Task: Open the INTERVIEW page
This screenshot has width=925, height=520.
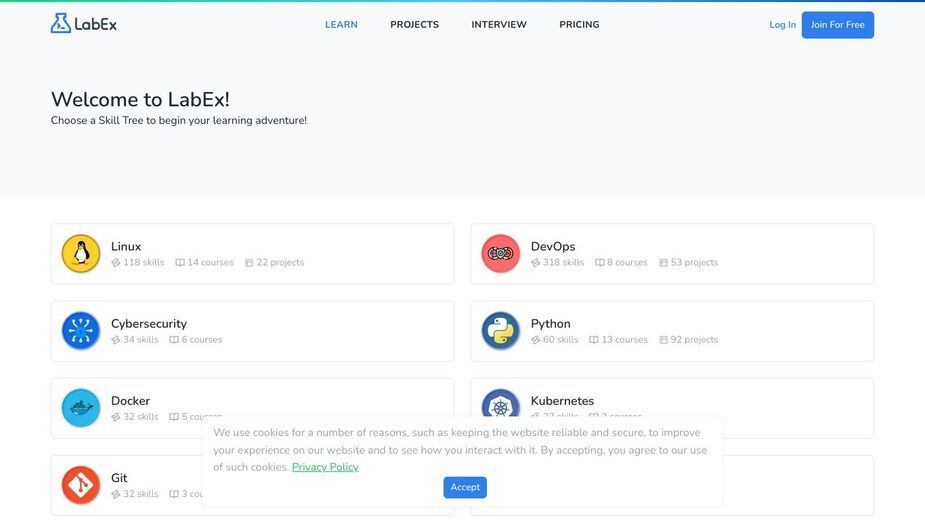Action: (498, 24)
